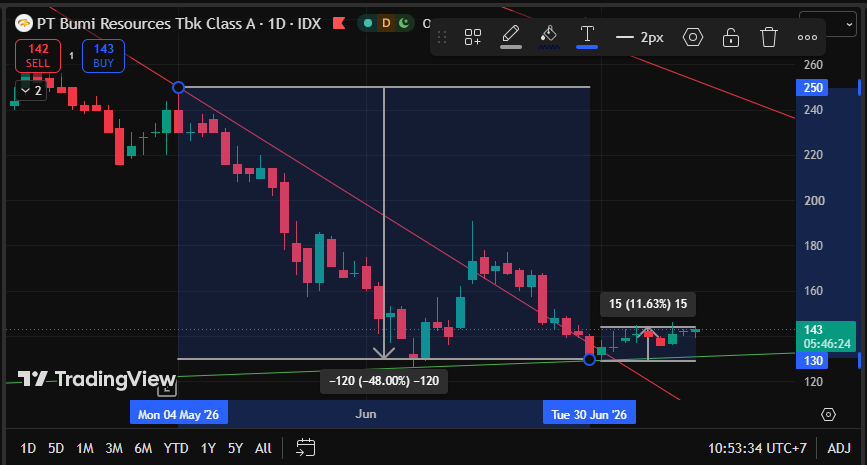The width and height of the screenshot is (867, 465).
Task: Click the orange D data status badge
Action: pos(386,23)
